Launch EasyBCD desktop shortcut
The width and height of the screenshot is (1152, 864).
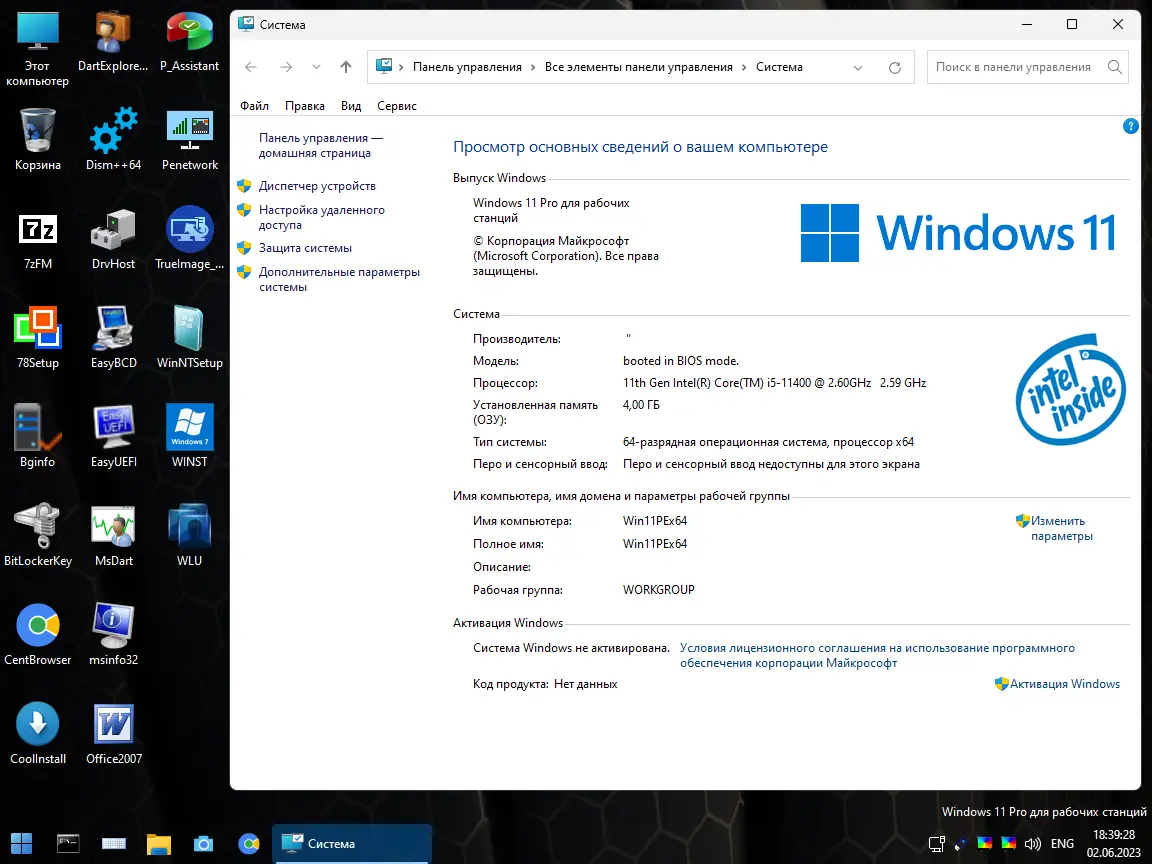click(113, 338)
